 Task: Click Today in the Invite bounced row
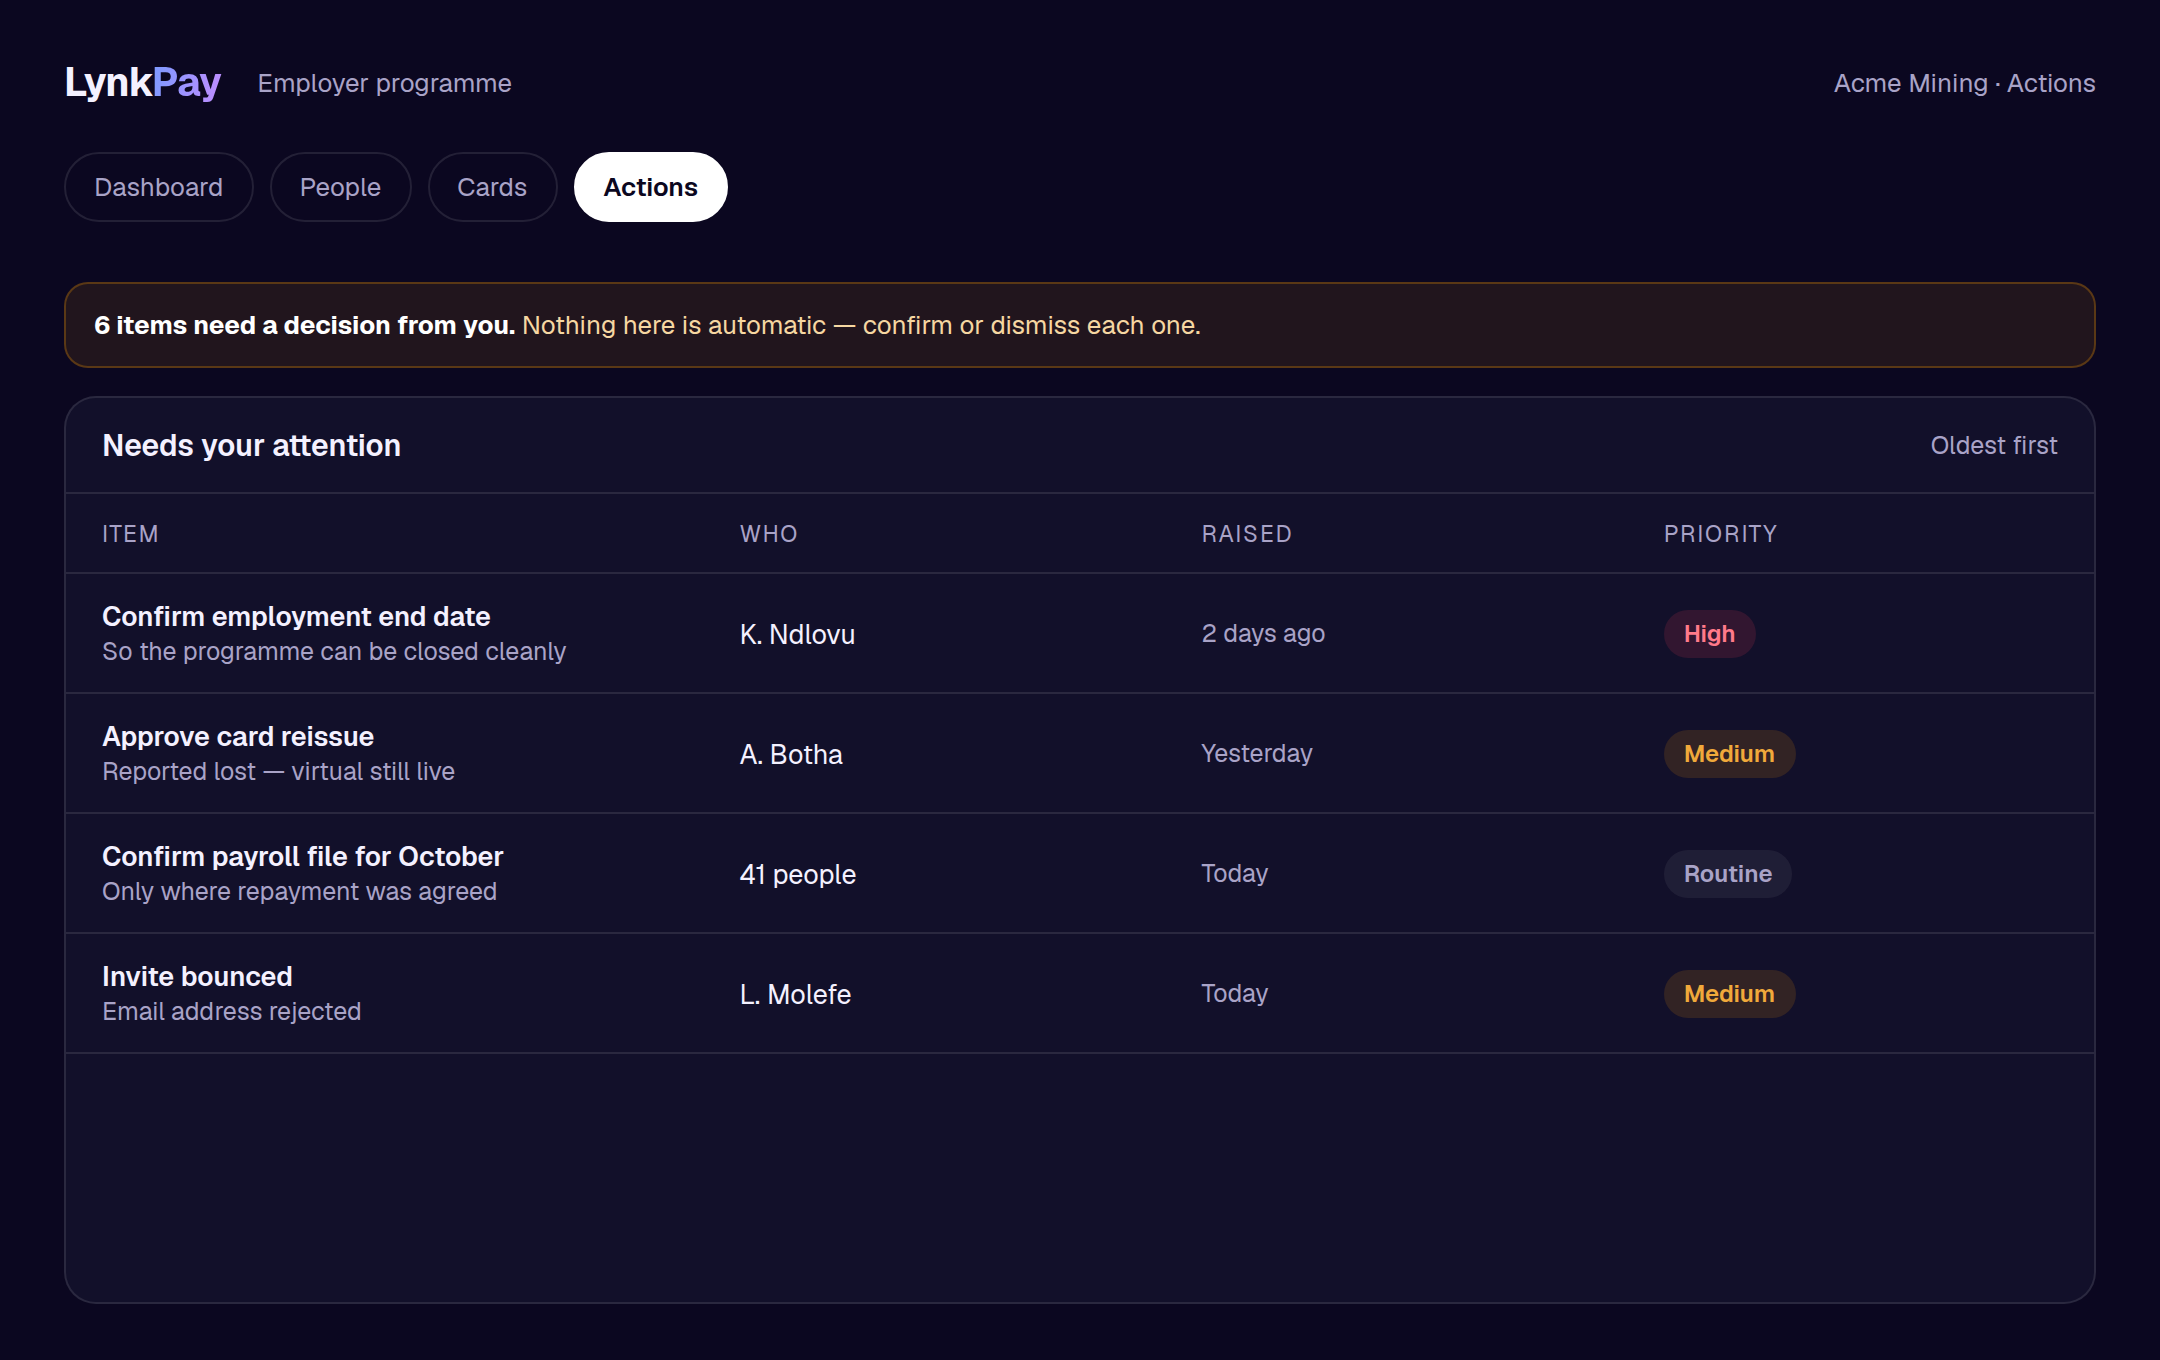(1234, 993)
